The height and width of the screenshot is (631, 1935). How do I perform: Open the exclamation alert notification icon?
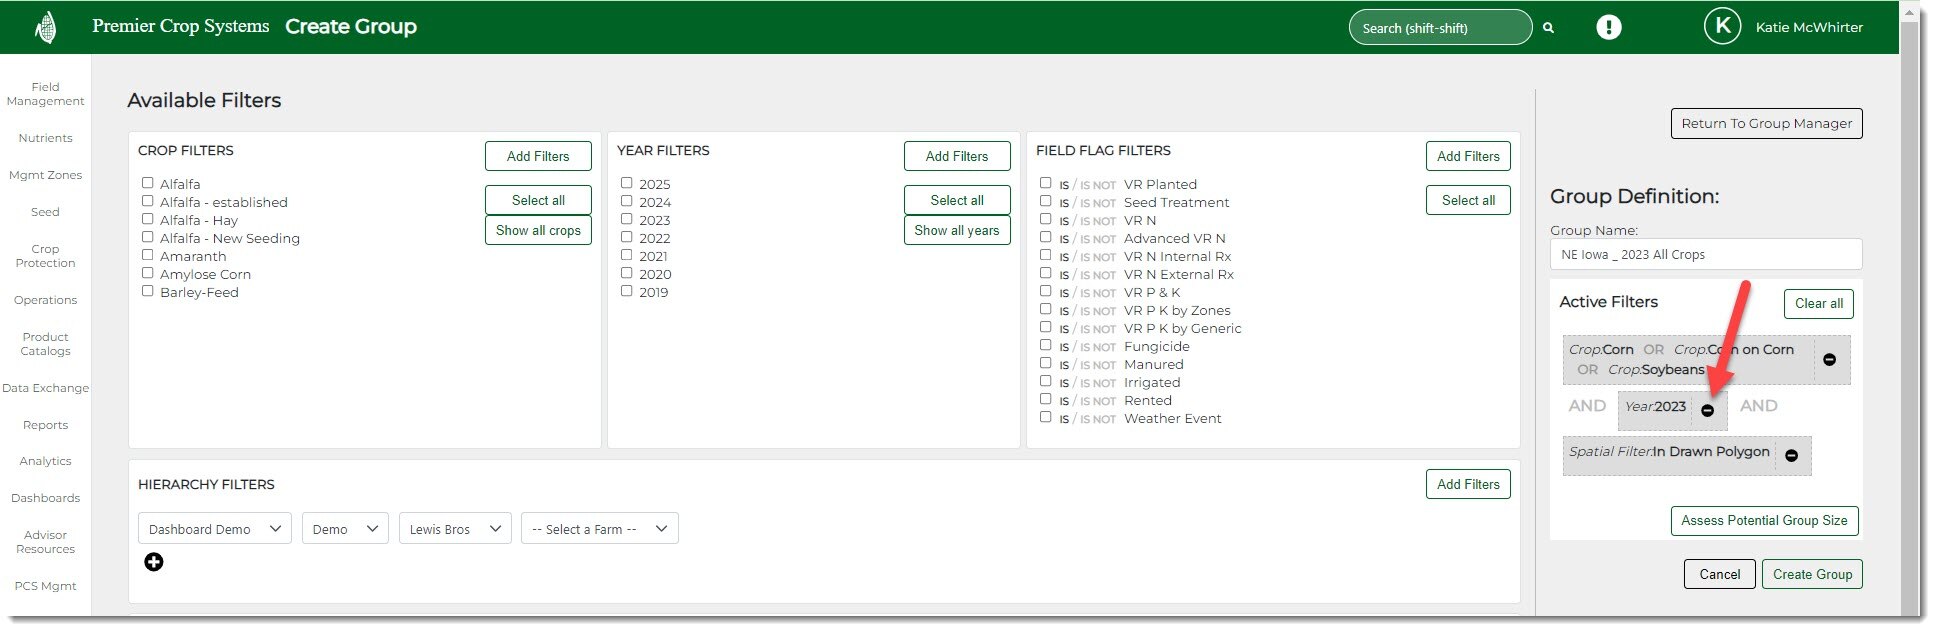(x=1608, y=27)
